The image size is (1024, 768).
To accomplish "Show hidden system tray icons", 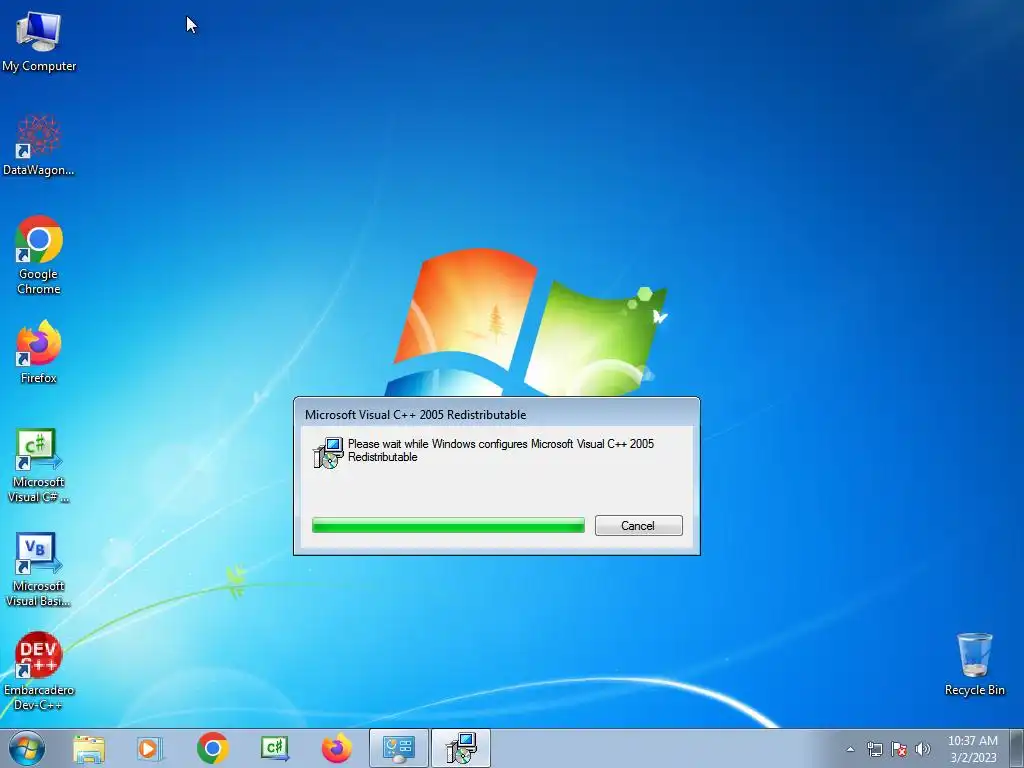I will coord(850,749).
